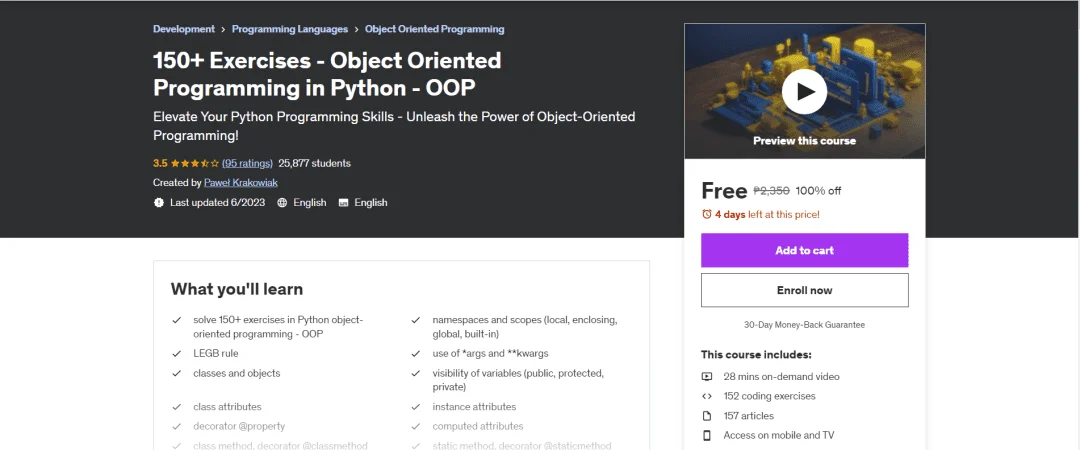Click the alarm clock icon beside 4 days
The height and width of the screenshot is (450, 1080).
706,214
